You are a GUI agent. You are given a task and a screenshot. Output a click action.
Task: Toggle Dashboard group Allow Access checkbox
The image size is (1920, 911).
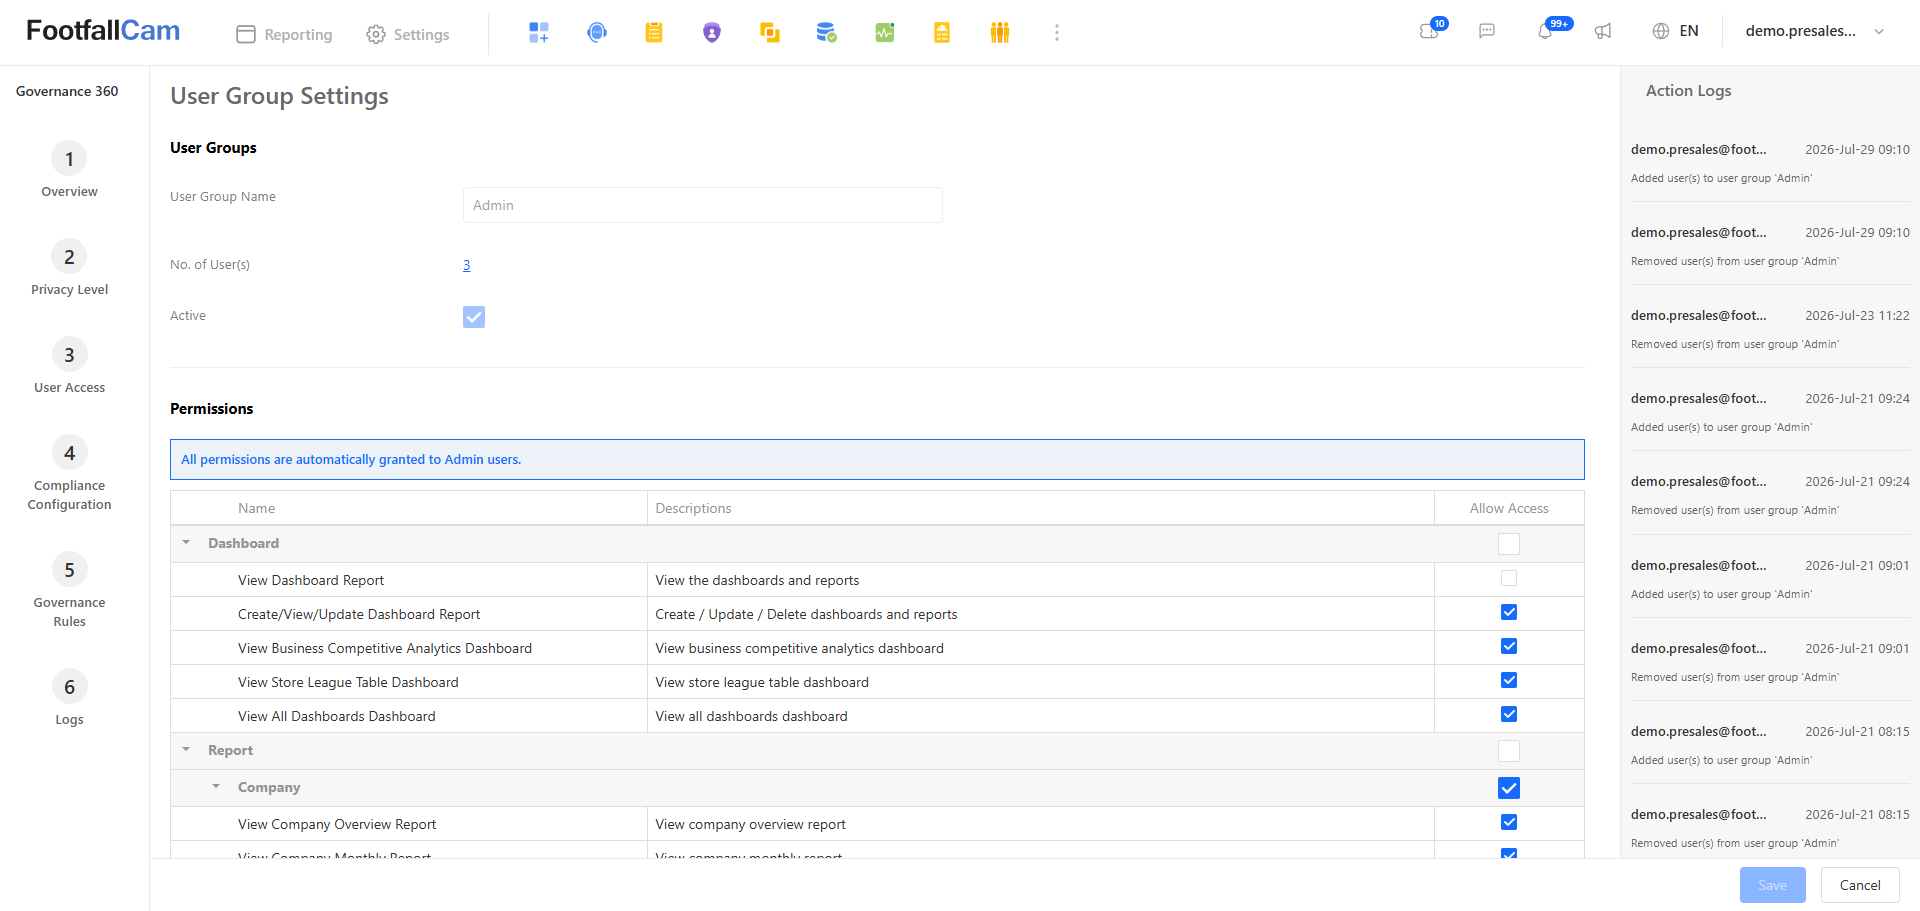tap(1509, 544)
